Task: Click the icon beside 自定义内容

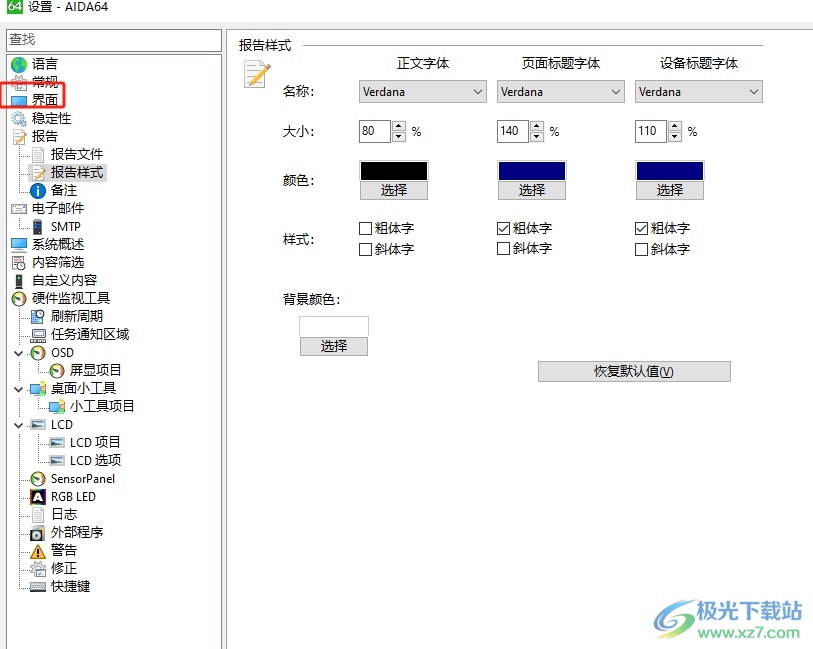Action: point(19,281)
